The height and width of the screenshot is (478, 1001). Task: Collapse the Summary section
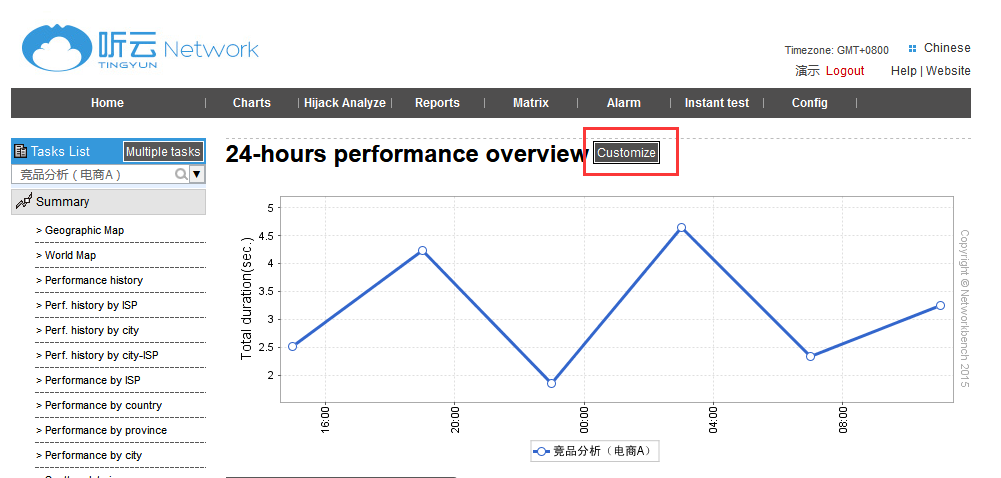coord(62,202)
